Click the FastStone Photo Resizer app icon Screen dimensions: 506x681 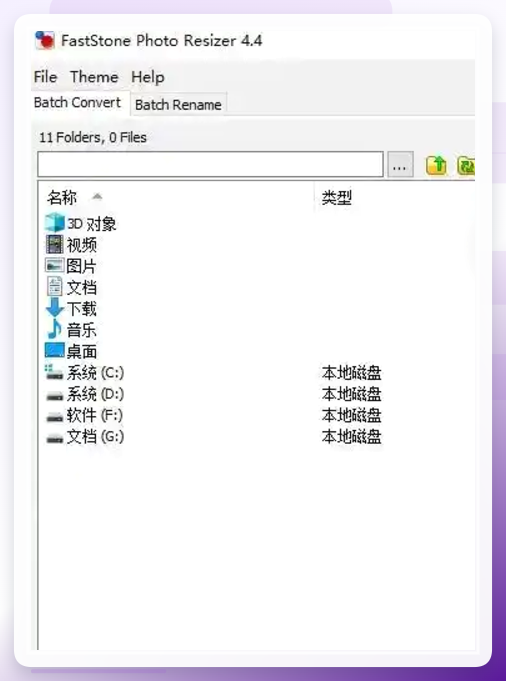(44, 40)
